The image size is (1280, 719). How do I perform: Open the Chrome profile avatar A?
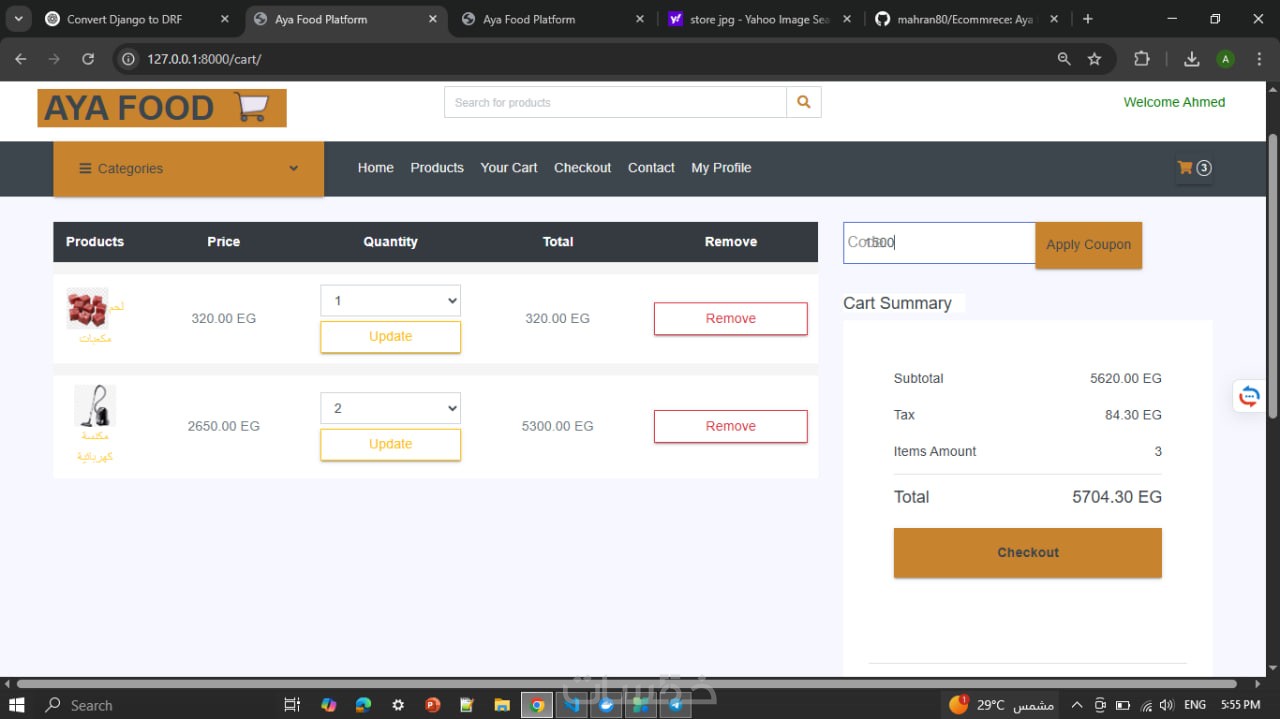click(1225, 59)
